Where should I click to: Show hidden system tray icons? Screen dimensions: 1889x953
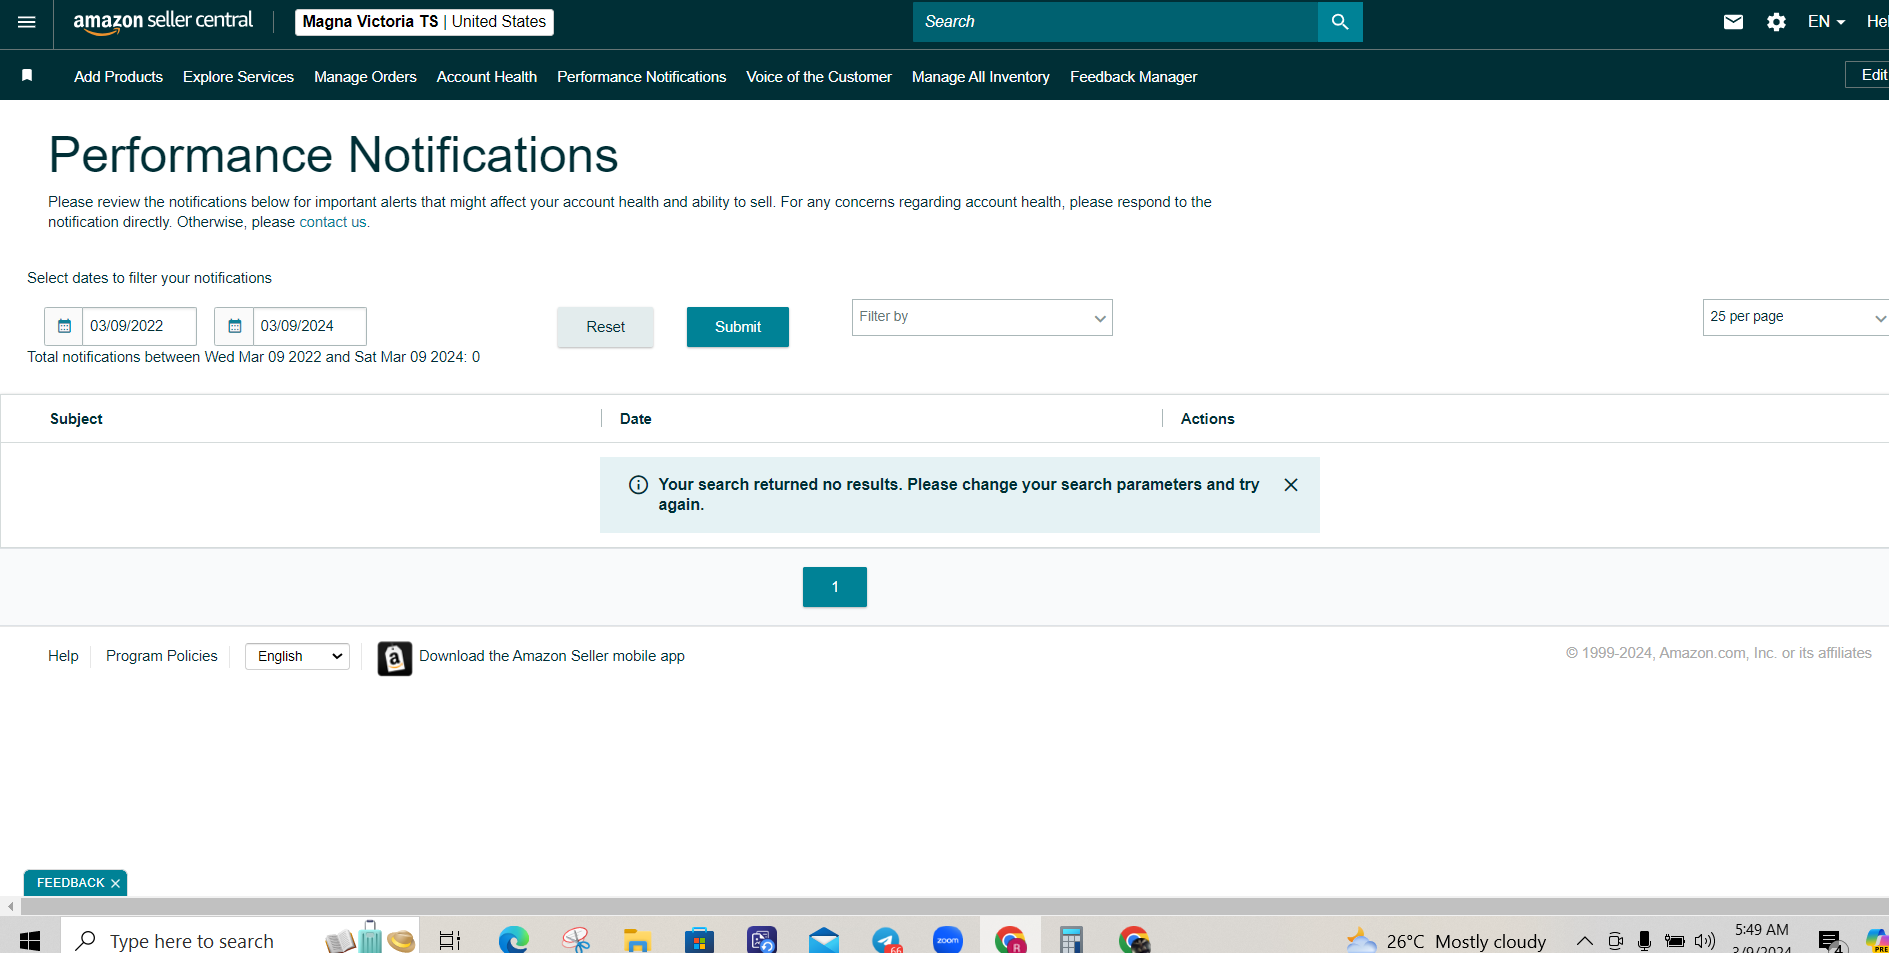click(x=1585, y=940)
